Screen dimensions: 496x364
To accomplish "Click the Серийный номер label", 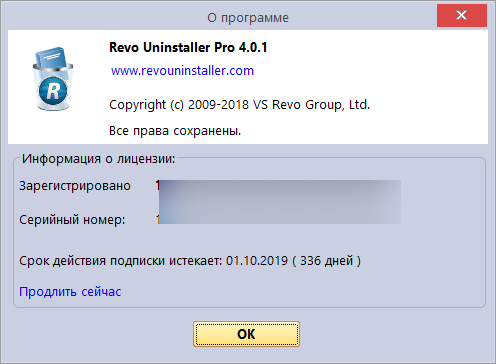I will [x=72, y=220].
